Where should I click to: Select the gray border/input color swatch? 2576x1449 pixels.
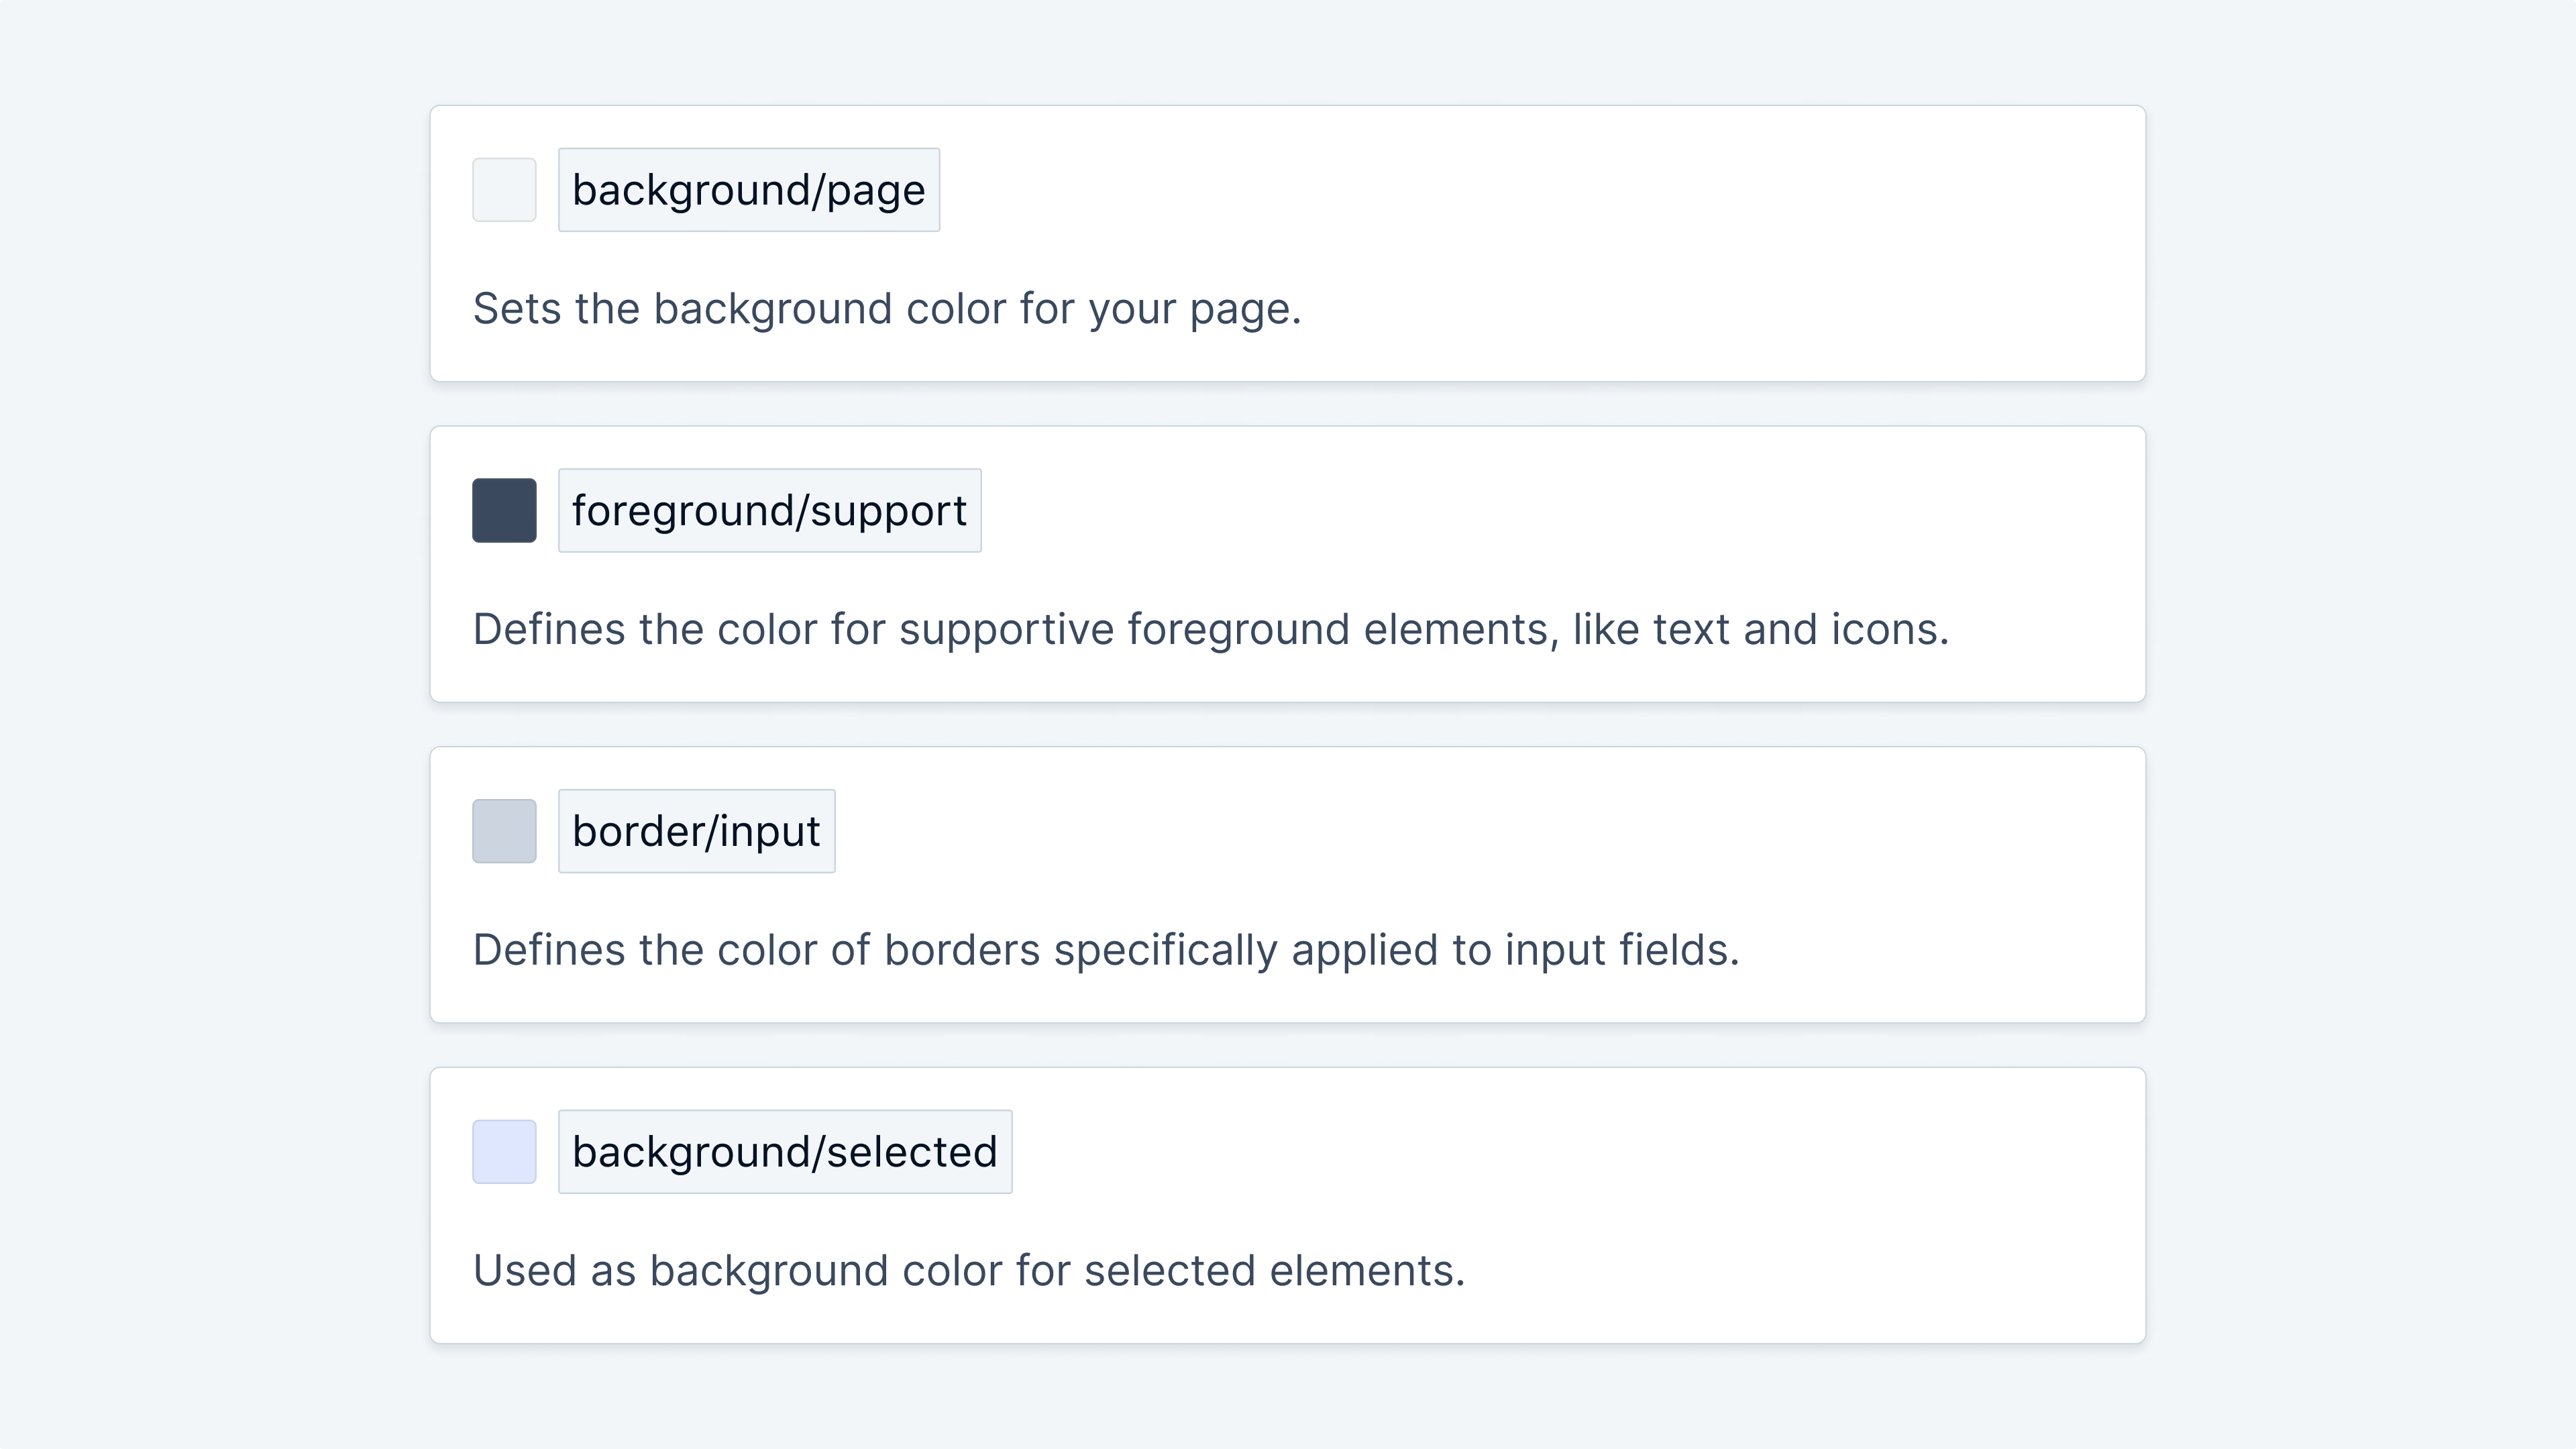504,831
